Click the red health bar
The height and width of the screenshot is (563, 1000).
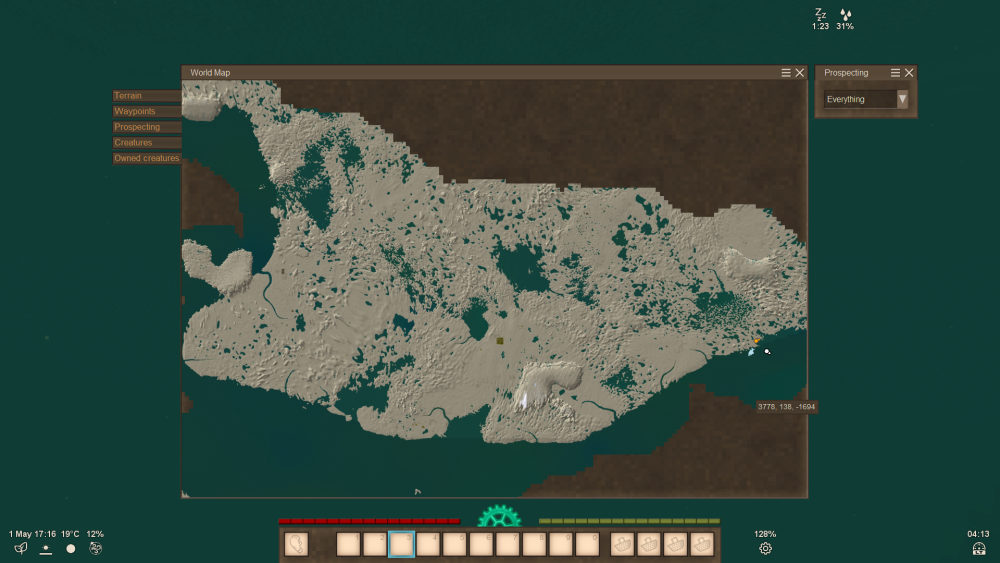(369, 521)
